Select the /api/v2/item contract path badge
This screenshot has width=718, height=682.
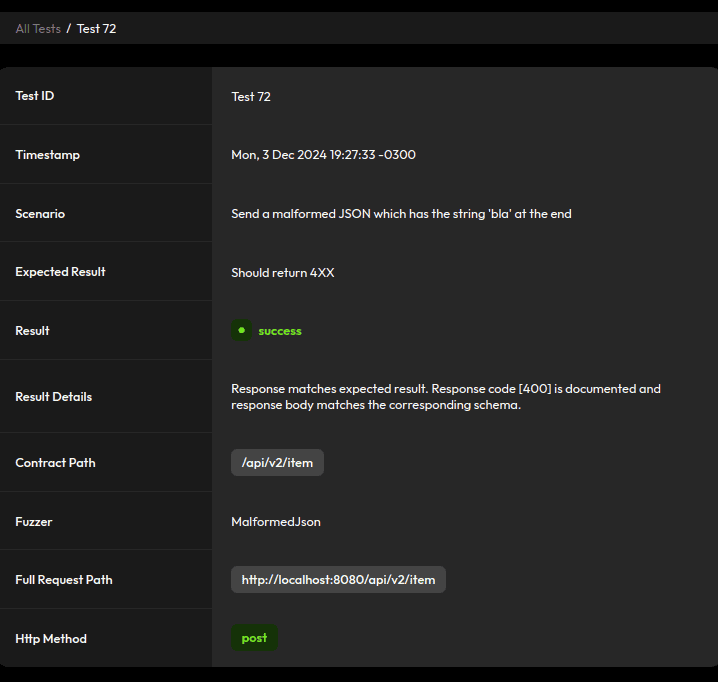[277, 463]
